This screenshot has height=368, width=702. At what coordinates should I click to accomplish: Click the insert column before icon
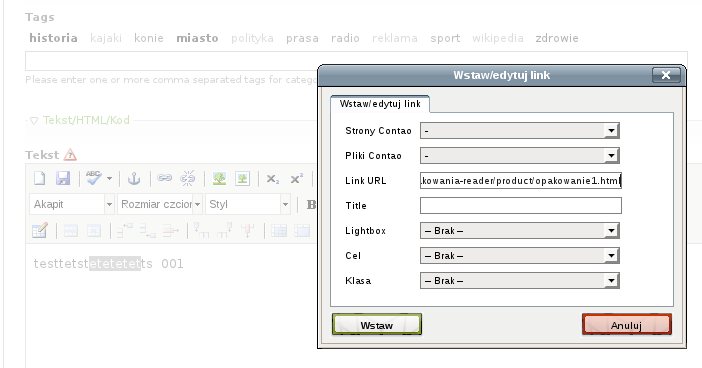201,230
